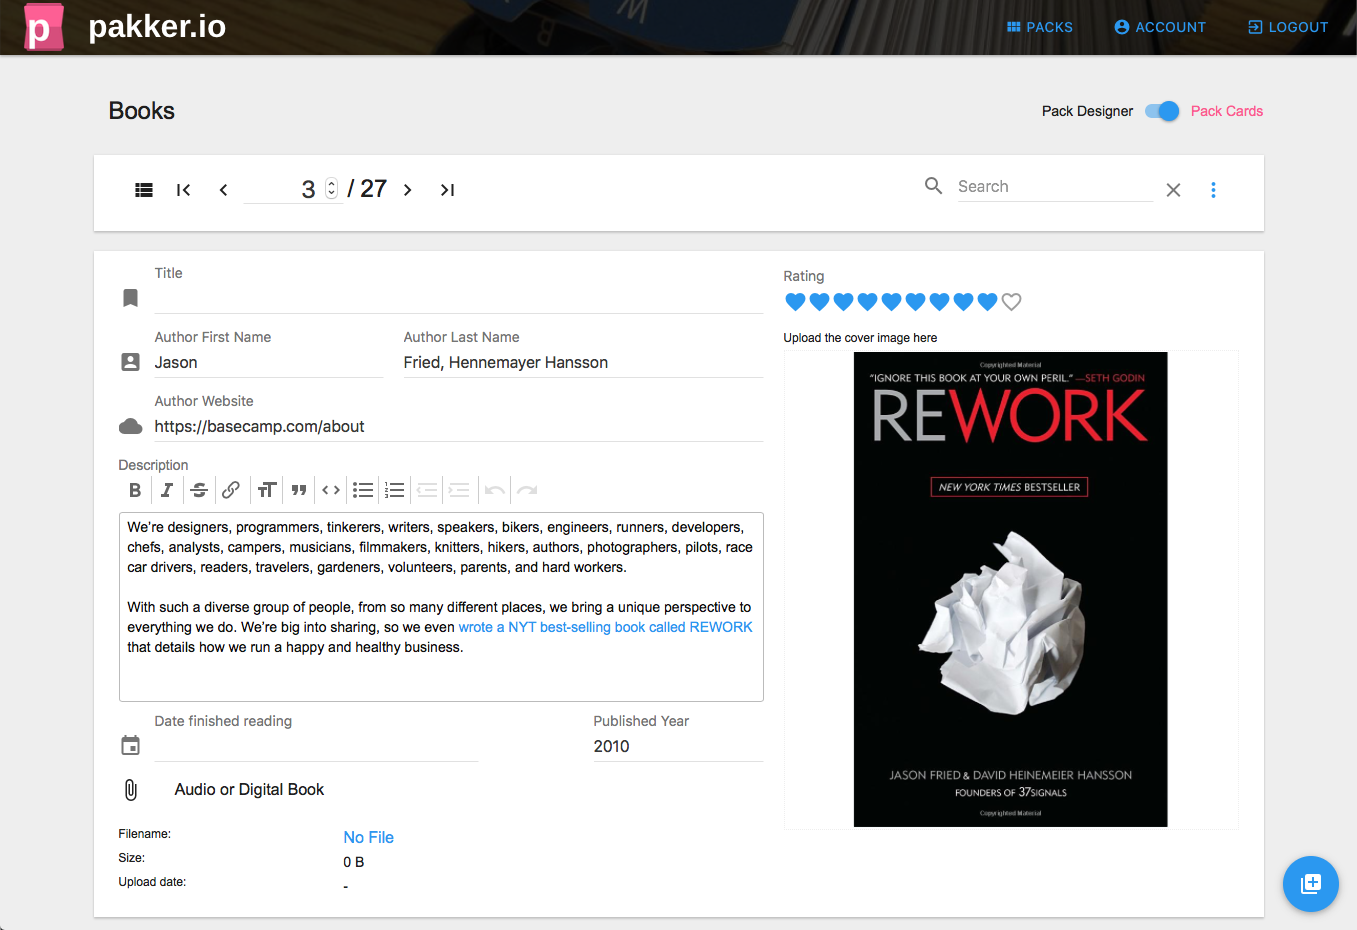Select the Pack Designer label

[x=1087, y=111]
